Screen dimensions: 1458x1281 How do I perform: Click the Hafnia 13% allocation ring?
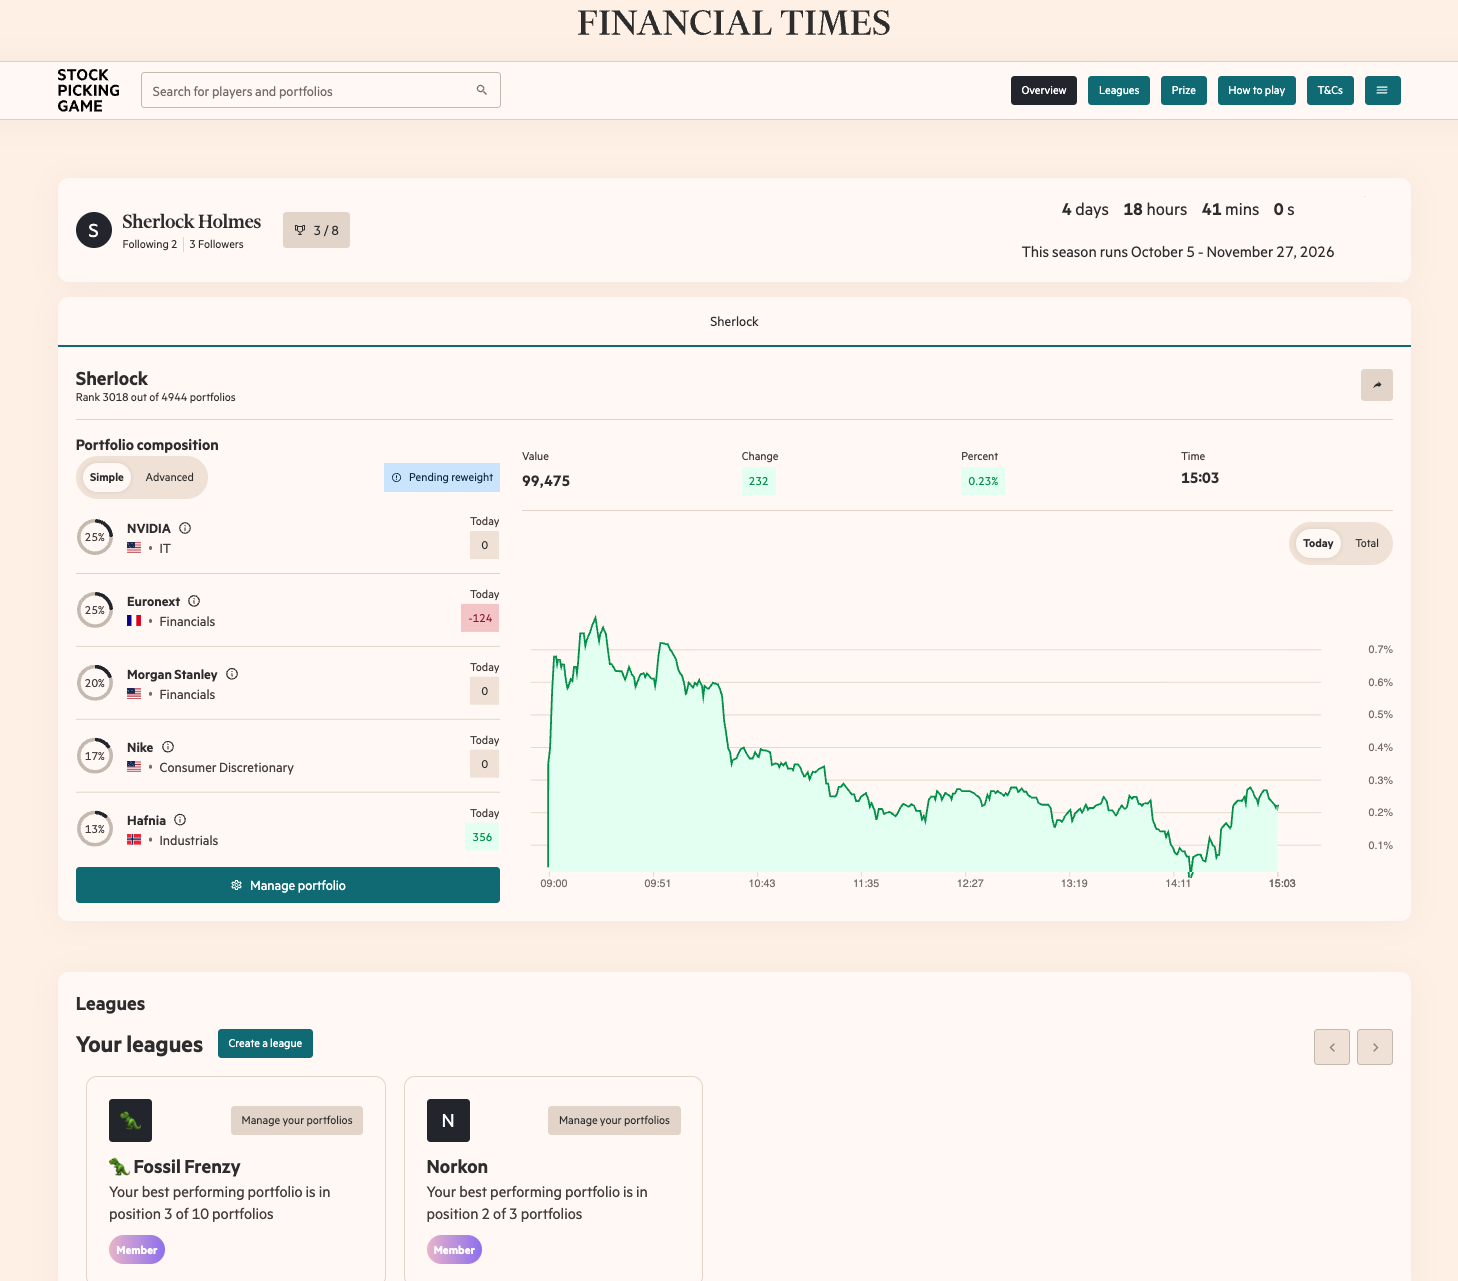point(95,829)
